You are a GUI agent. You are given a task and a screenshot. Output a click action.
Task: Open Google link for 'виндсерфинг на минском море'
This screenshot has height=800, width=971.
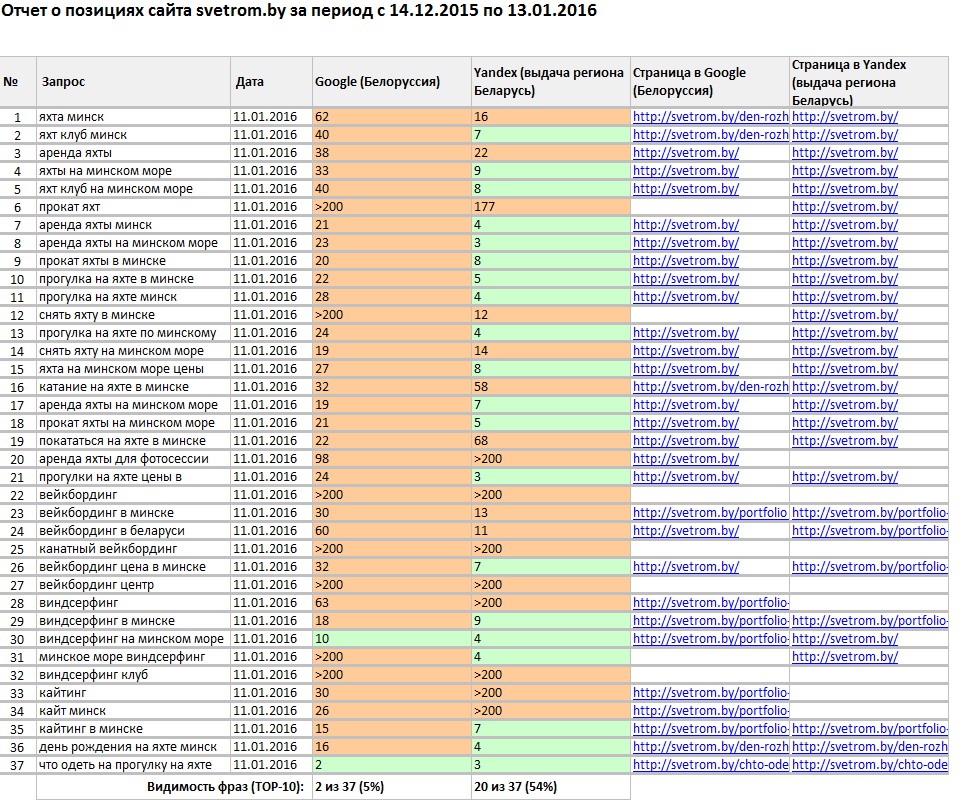[x=710, y=638]
